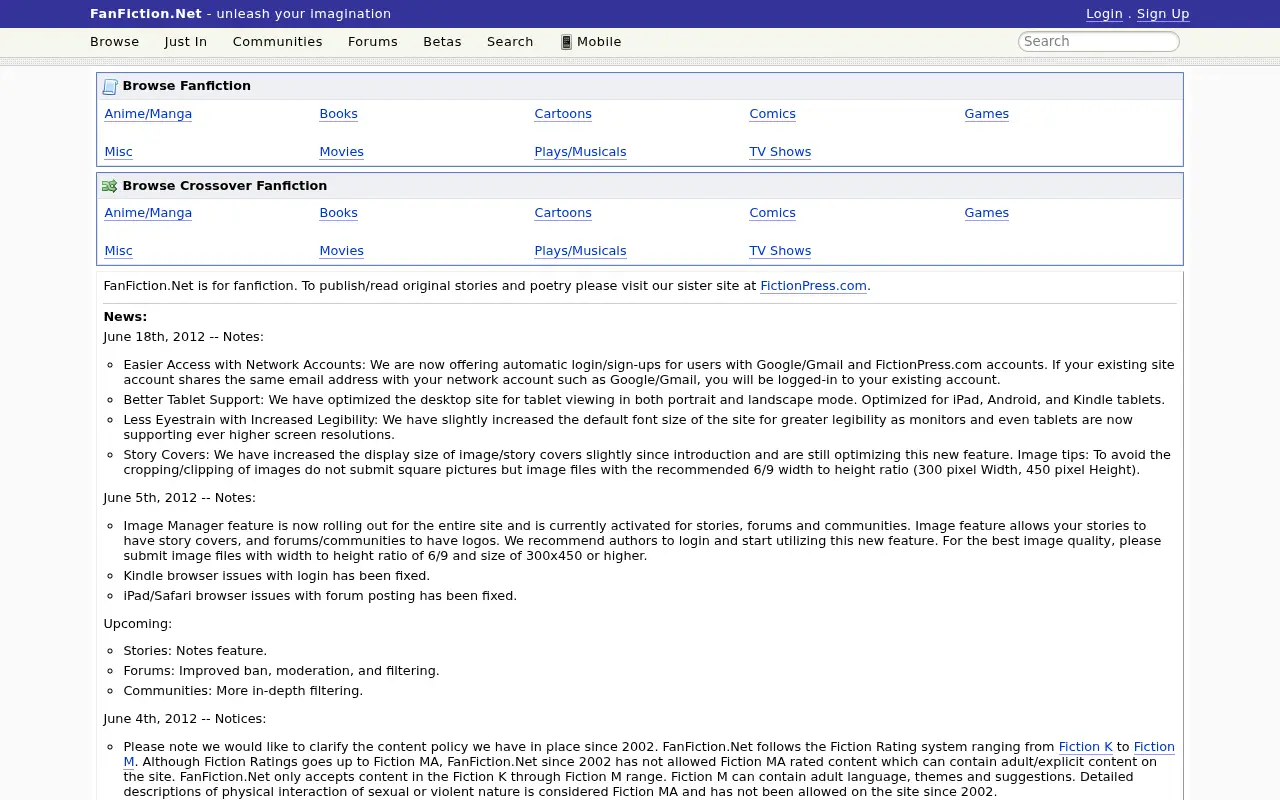
Task: Click the 'Upcoming:' heading text
Action: coord(138,624)
